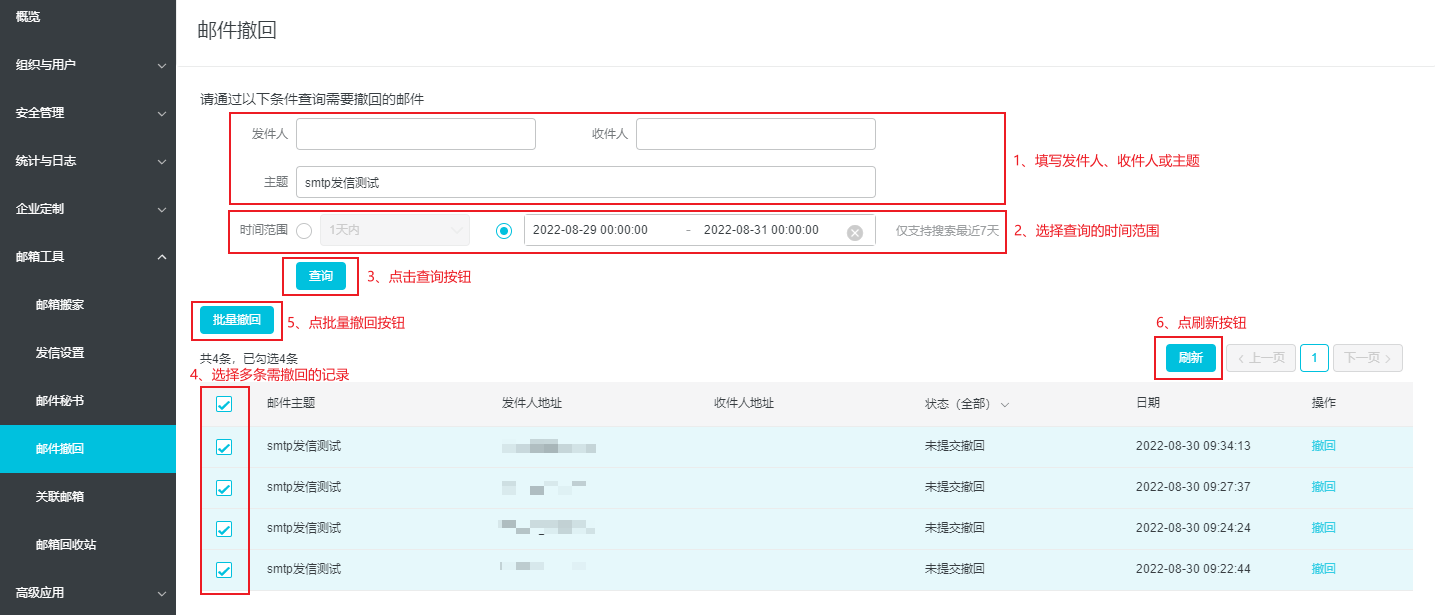
Task: Collapse the 邮箱工具 sidebar section
Action: (87, 257)
